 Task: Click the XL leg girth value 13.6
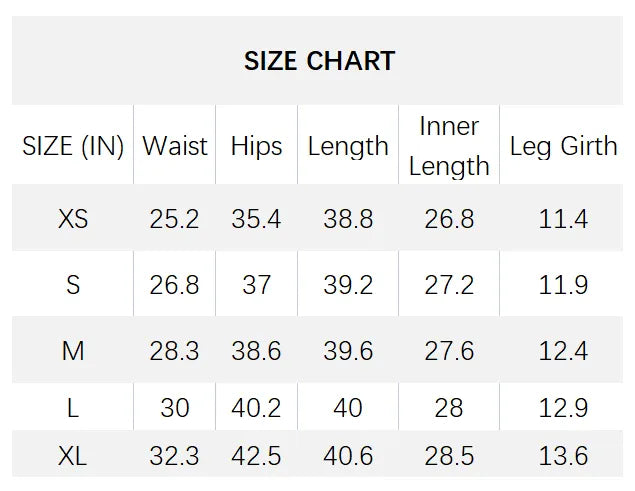[563, 456]
